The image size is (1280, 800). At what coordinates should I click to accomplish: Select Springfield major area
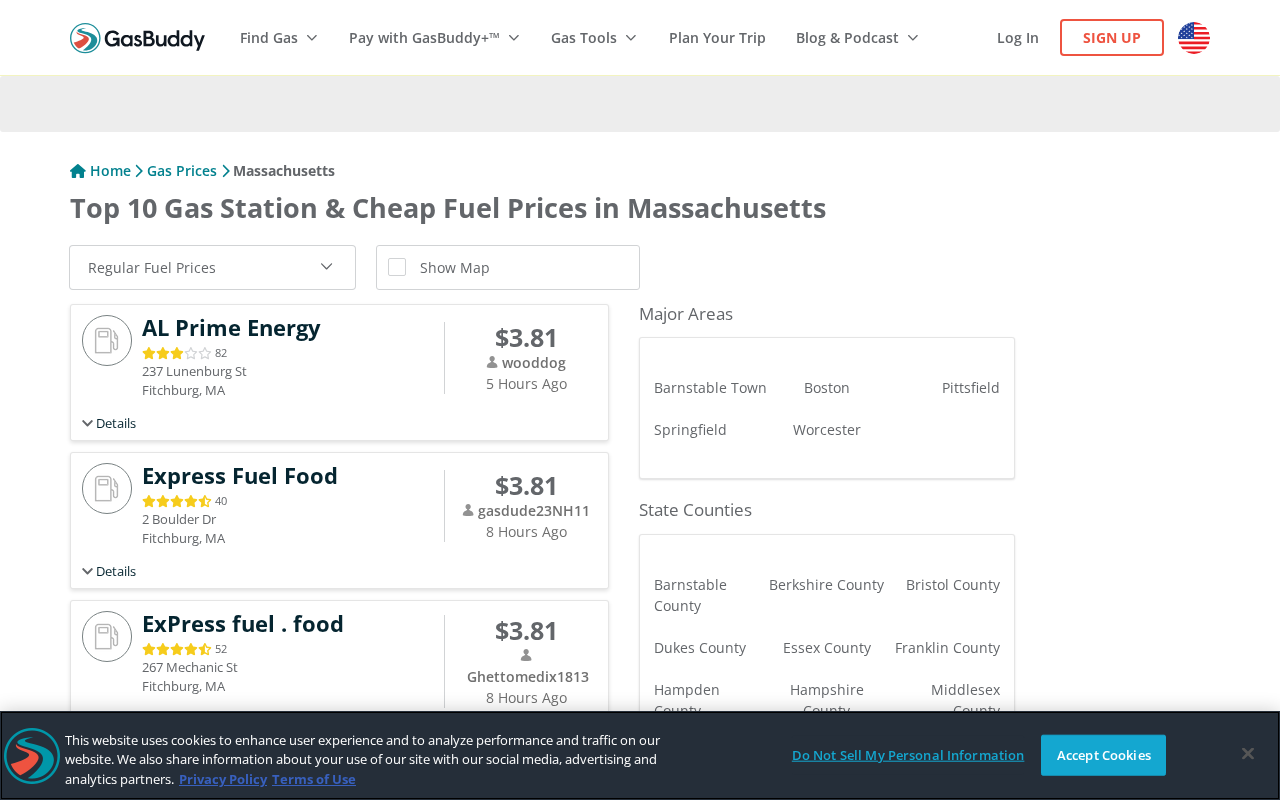click(690, 430)
